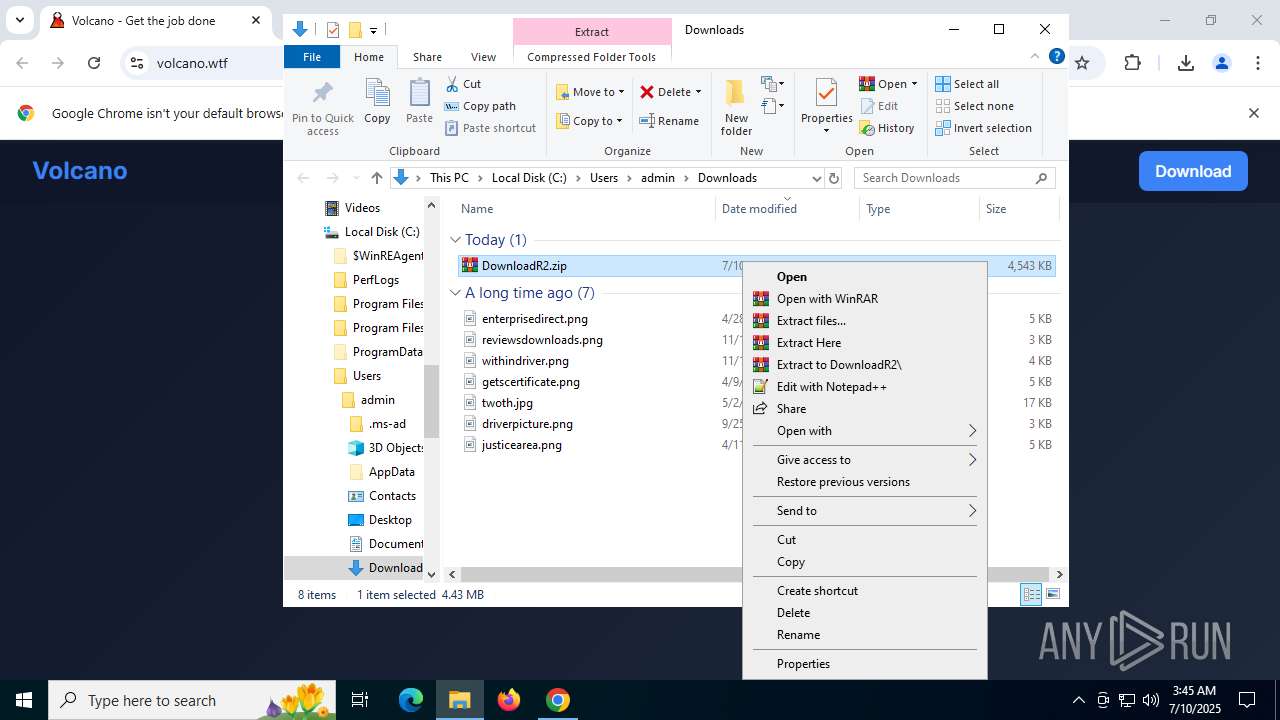Screen dimensions: 1280x720
Task: Open Microsoft Edge from taskbar
Action: click(411, 700)
